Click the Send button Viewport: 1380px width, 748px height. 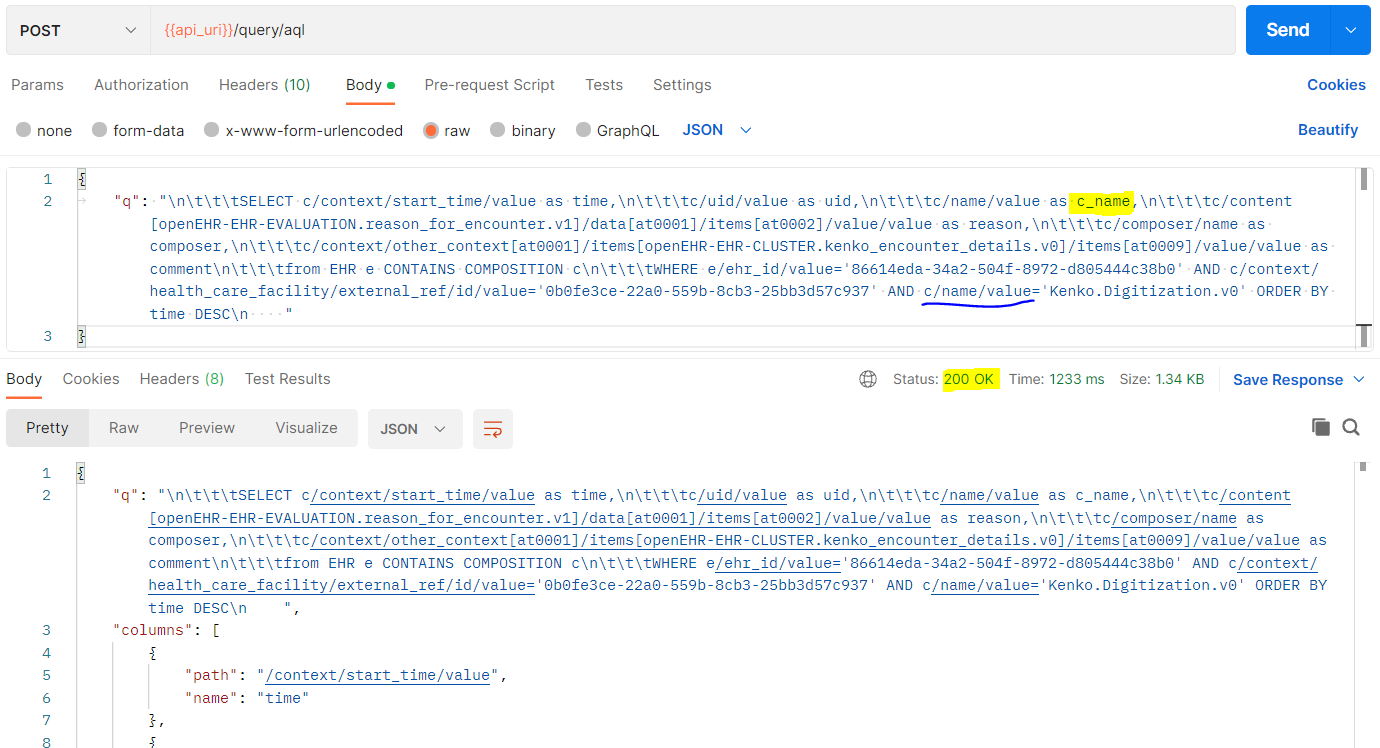click(x=1287, y=29)
